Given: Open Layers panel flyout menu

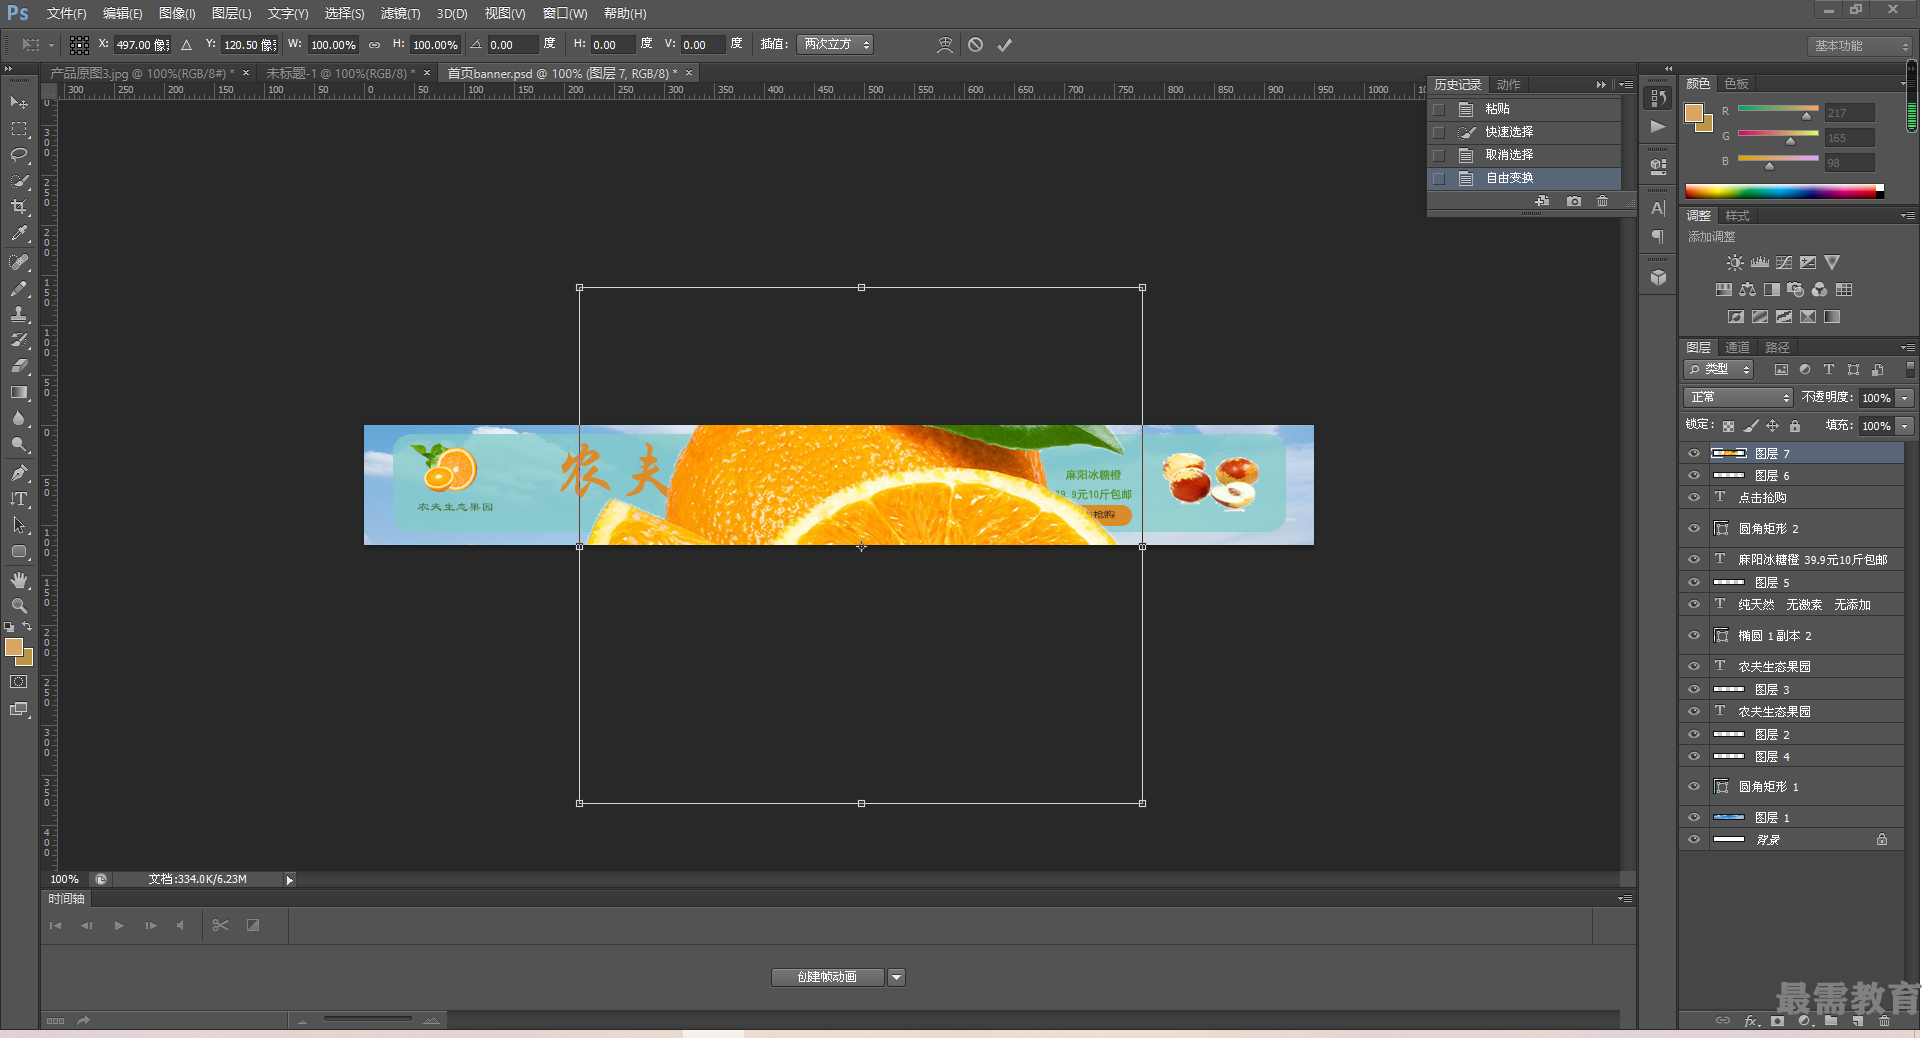Looking at the screenshot, I should [1908, 348].
